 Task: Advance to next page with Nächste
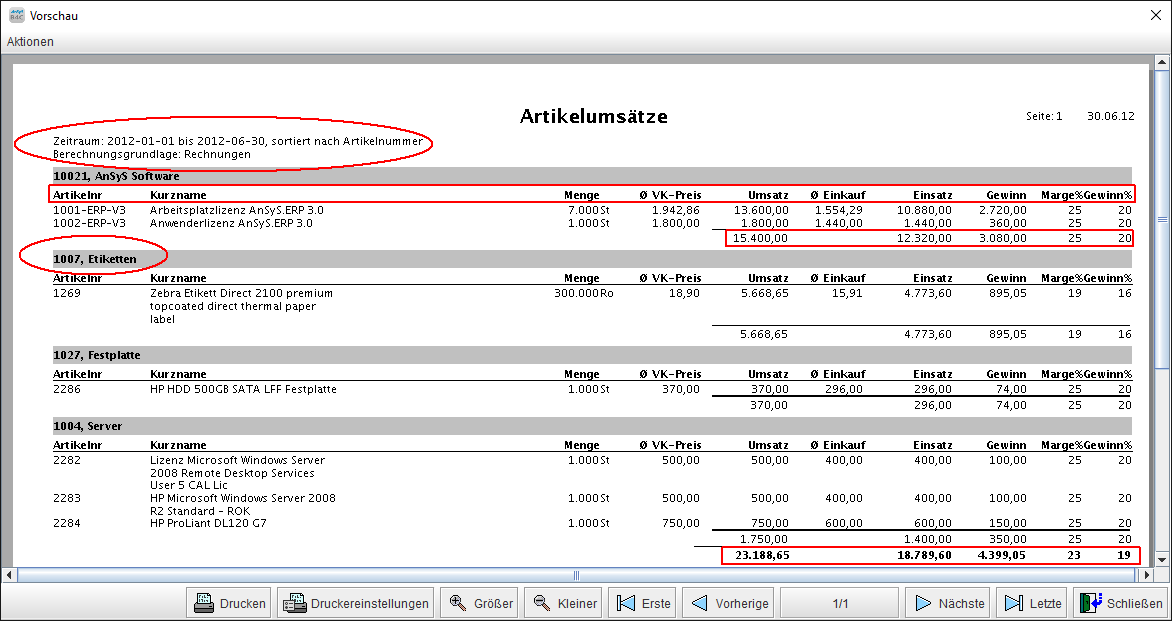pos(948,603)
